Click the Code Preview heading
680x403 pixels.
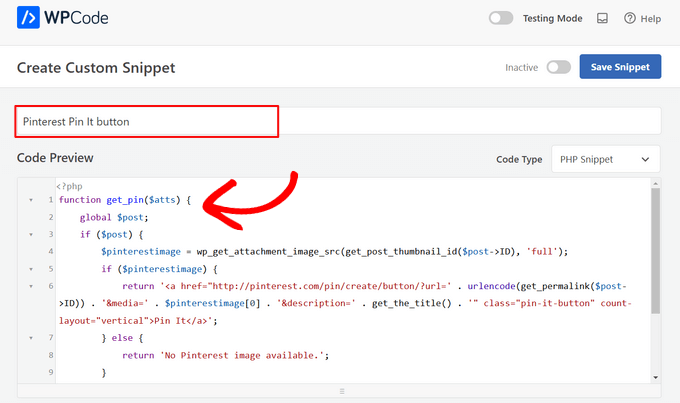click(55, 158)
